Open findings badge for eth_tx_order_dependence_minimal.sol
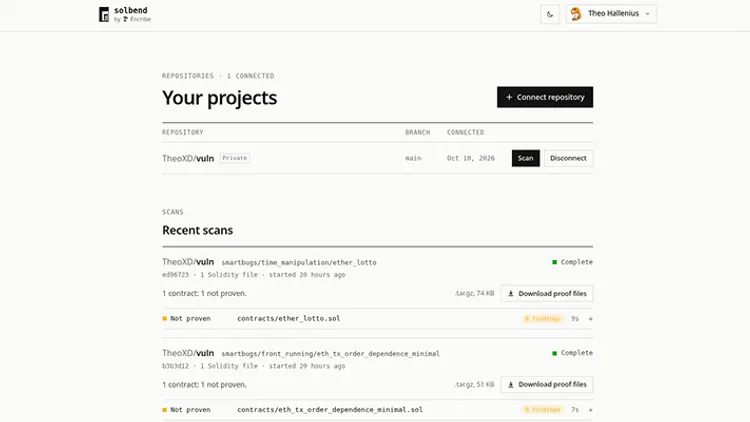The image size is (750, 422). point(542,410)
